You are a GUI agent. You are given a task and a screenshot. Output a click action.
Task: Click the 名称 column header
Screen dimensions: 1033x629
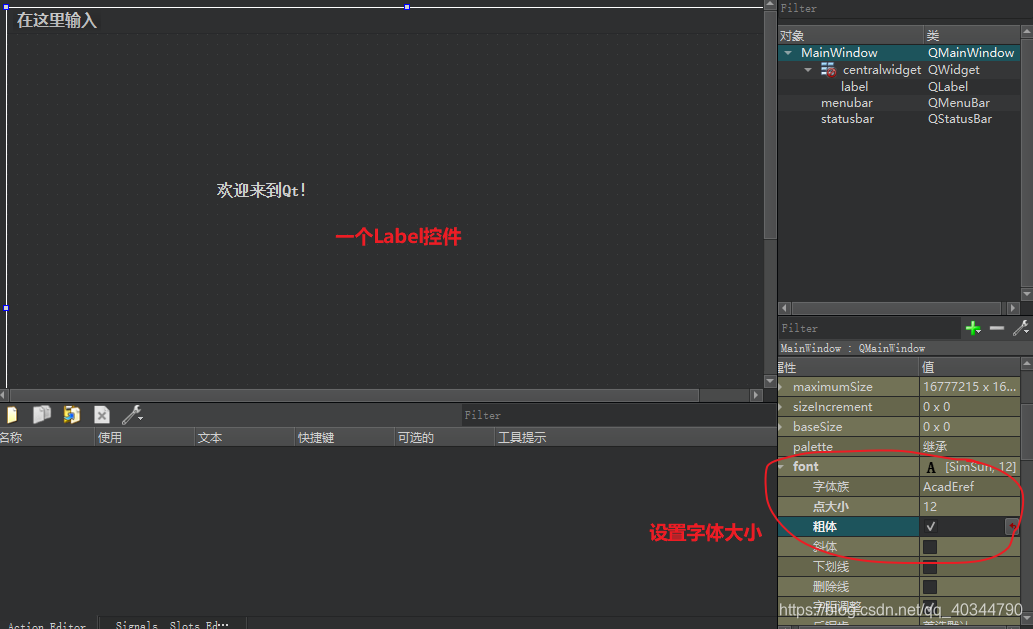click(x=46, y=437)
